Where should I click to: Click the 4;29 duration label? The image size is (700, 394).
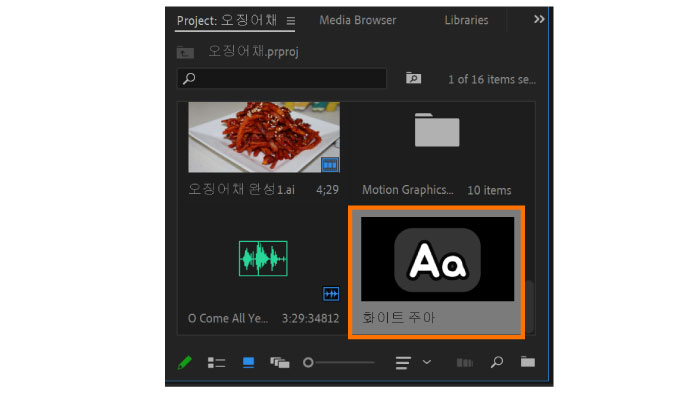pos(327,190)
